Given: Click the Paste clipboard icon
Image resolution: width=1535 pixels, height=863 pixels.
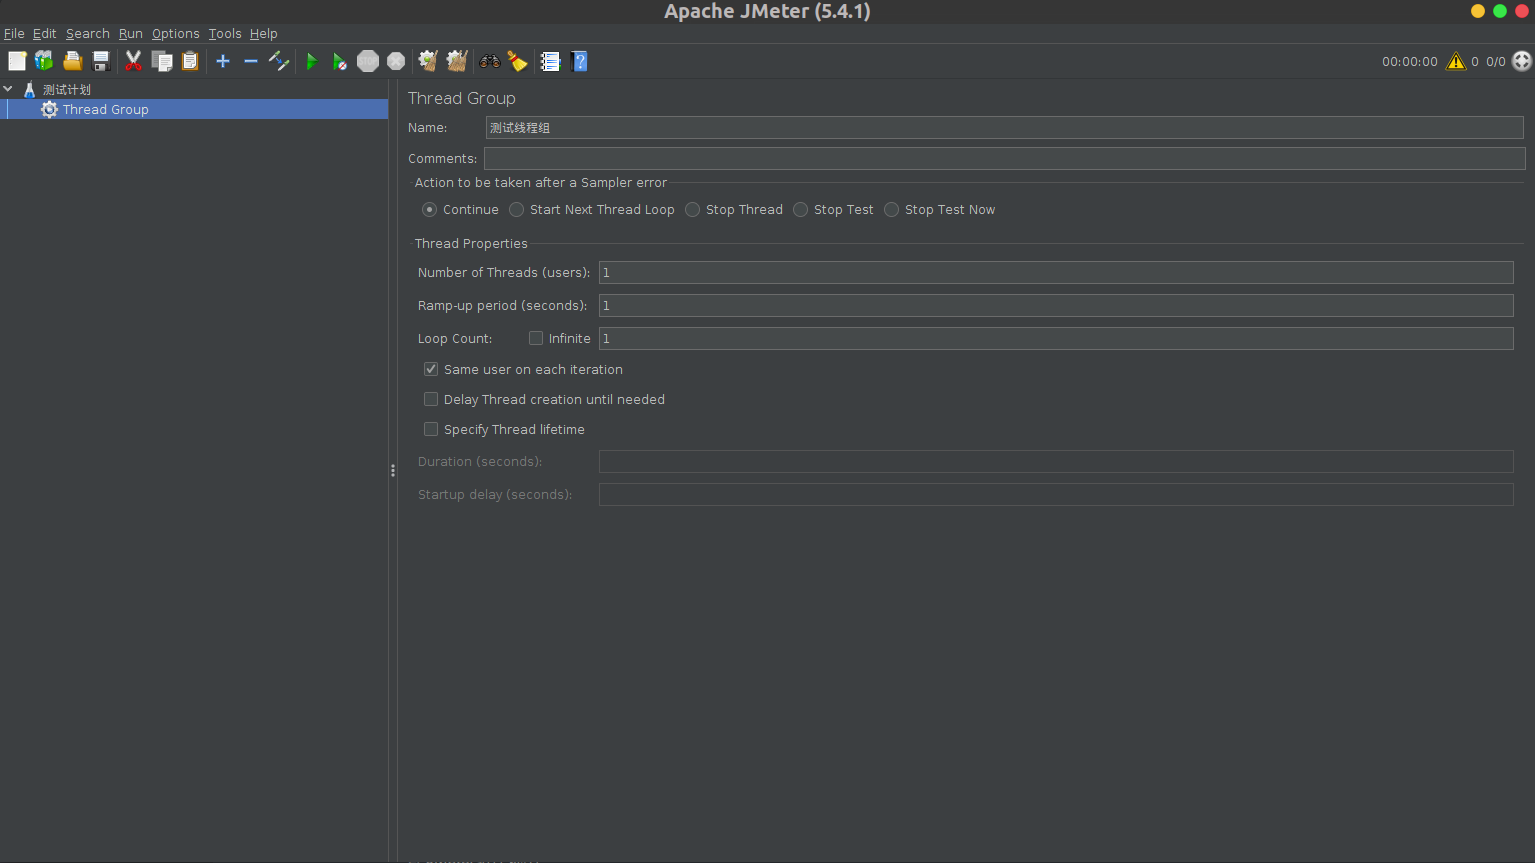Looking at the screenshot, I should 190,61.
